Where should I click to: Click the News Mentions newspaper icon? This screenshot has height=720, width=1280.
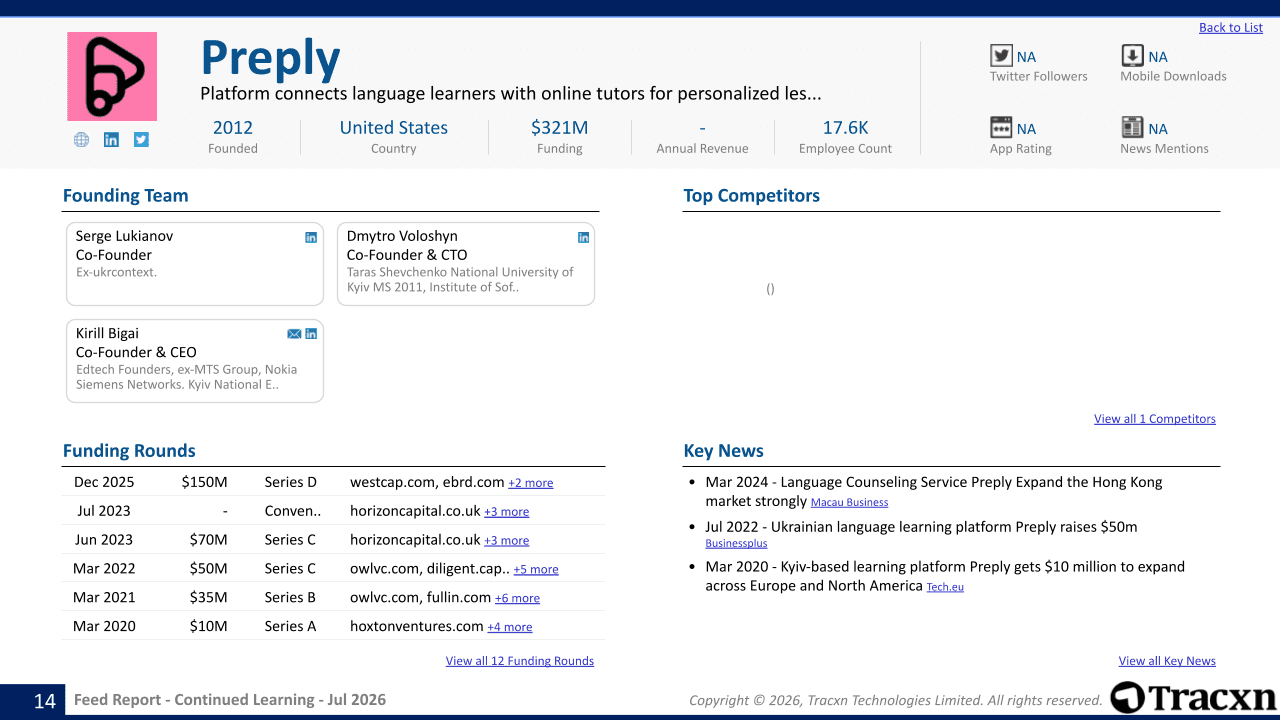[x=1132, y=128]
